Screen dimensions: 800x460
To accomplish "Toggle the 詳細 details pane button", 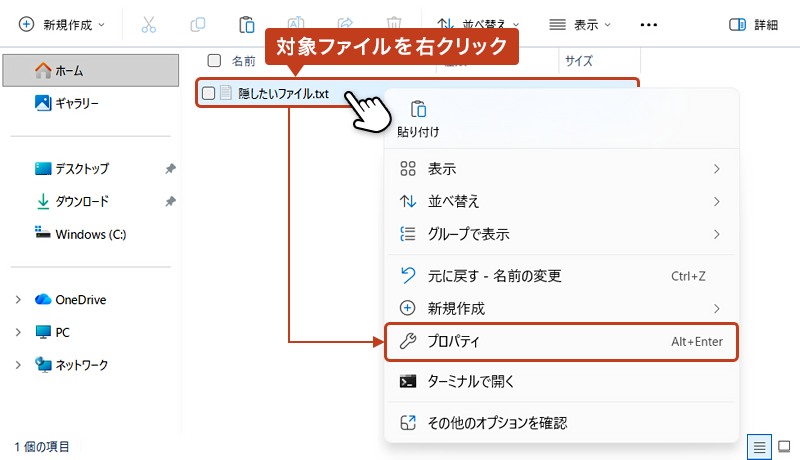I will (753, 24).
